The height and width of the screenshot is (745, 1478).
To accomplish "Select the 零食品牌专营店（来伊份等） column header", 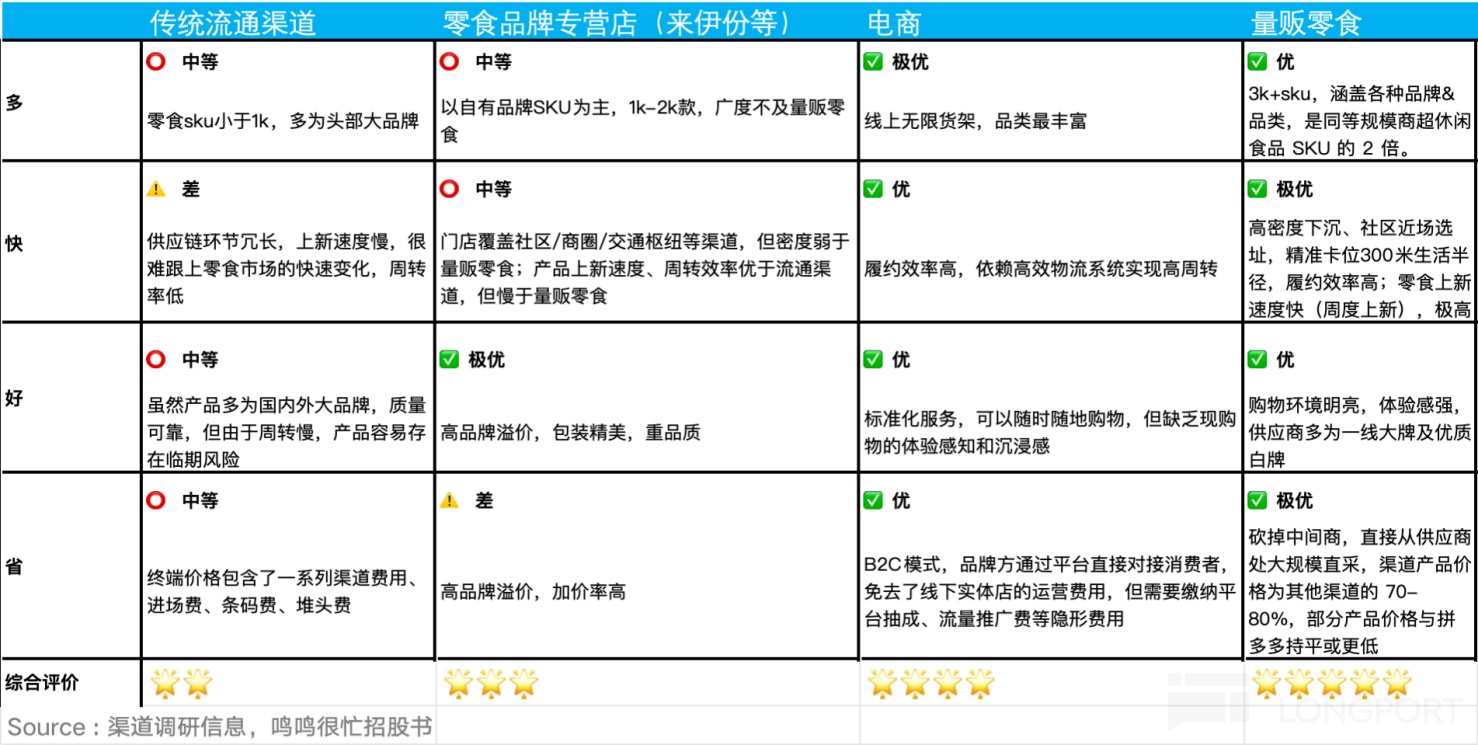I will [620, 23].
